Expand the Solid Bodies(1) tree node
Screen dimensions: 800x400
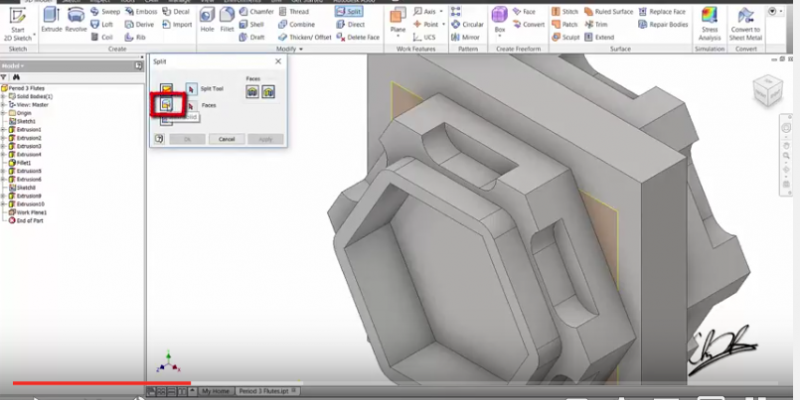click(x=5, y=96)
